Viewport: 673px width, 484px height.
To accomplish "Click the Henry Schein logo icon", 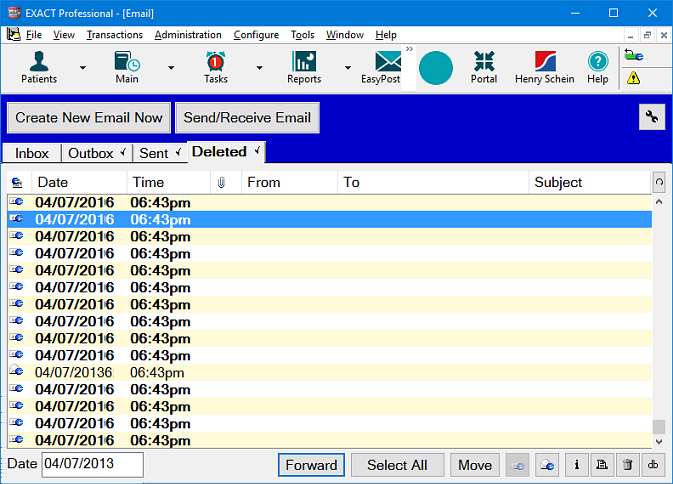I will (x=545, y=67).
